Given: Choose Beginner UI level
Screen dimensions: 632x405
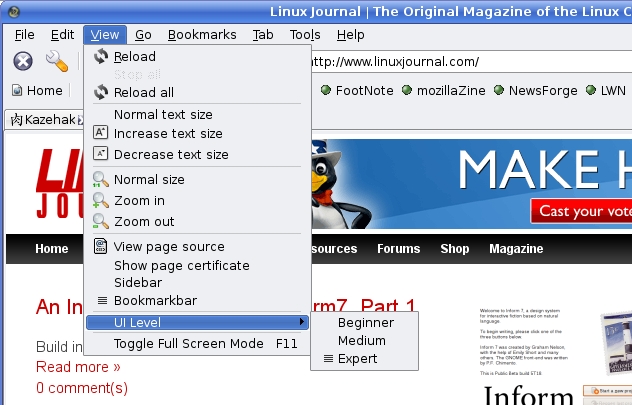Looking at the screenshot, I should [x=365, y=323].
